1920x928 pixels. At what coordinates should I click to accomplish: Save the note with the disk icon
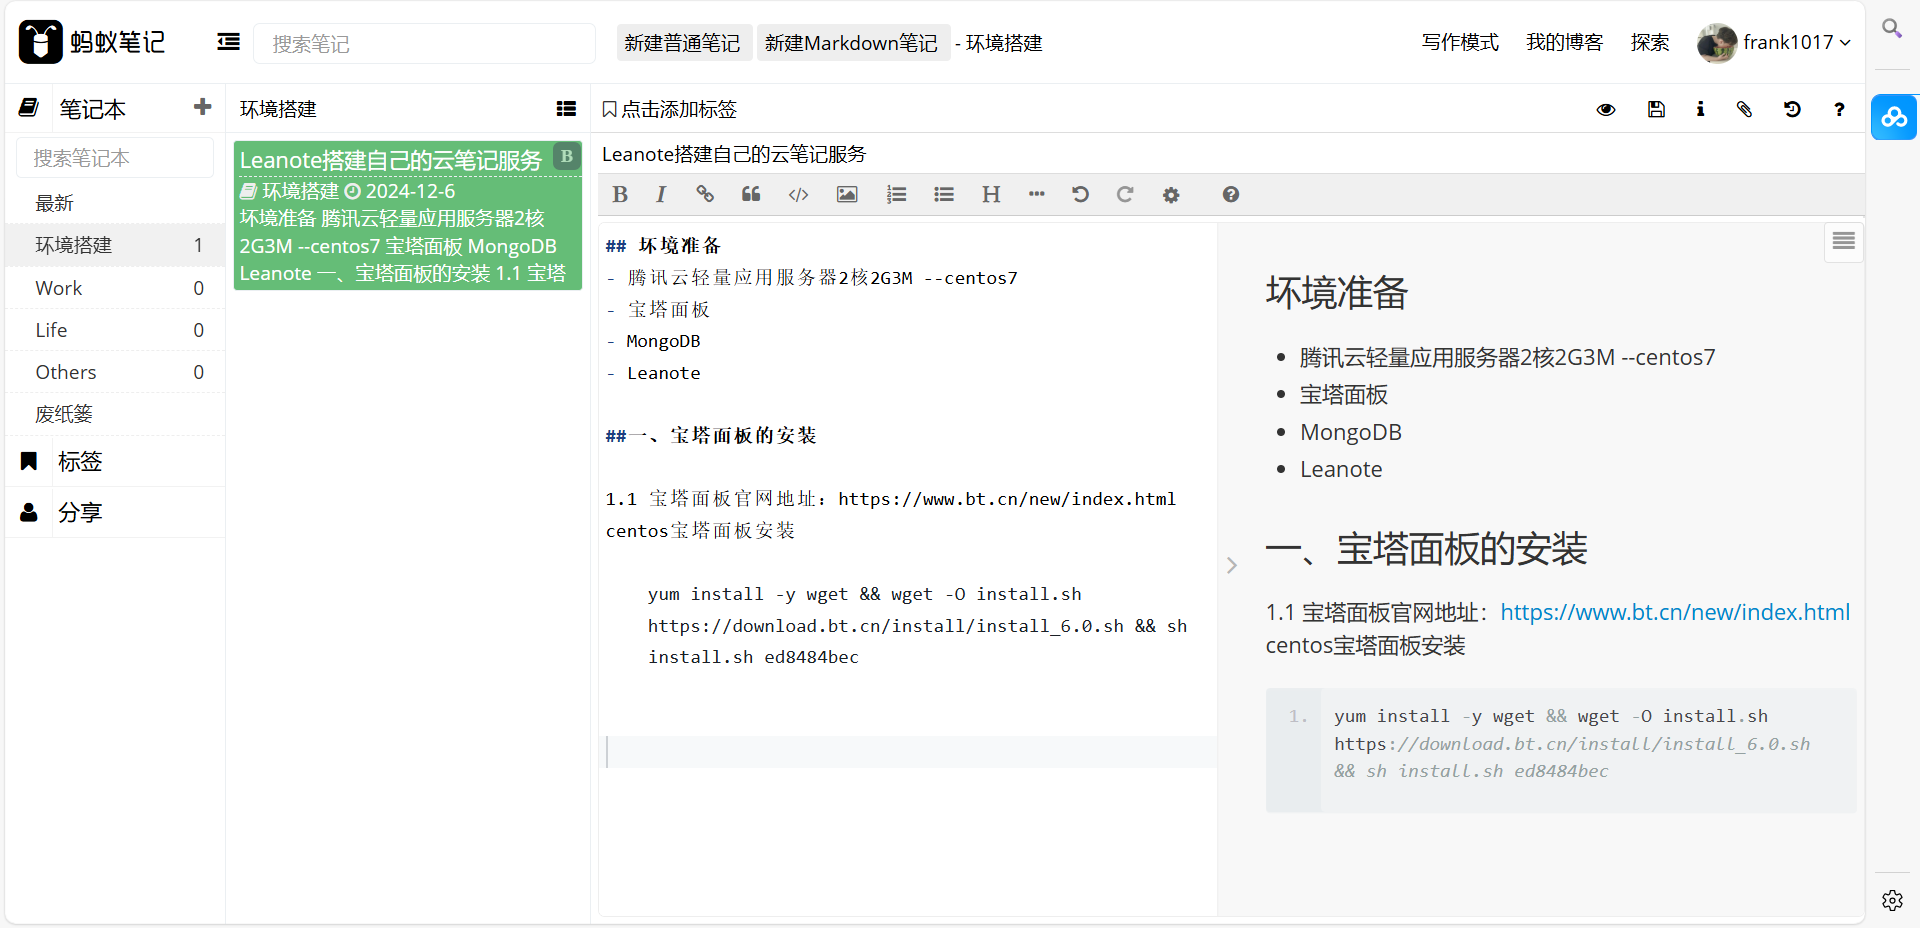1656,109
